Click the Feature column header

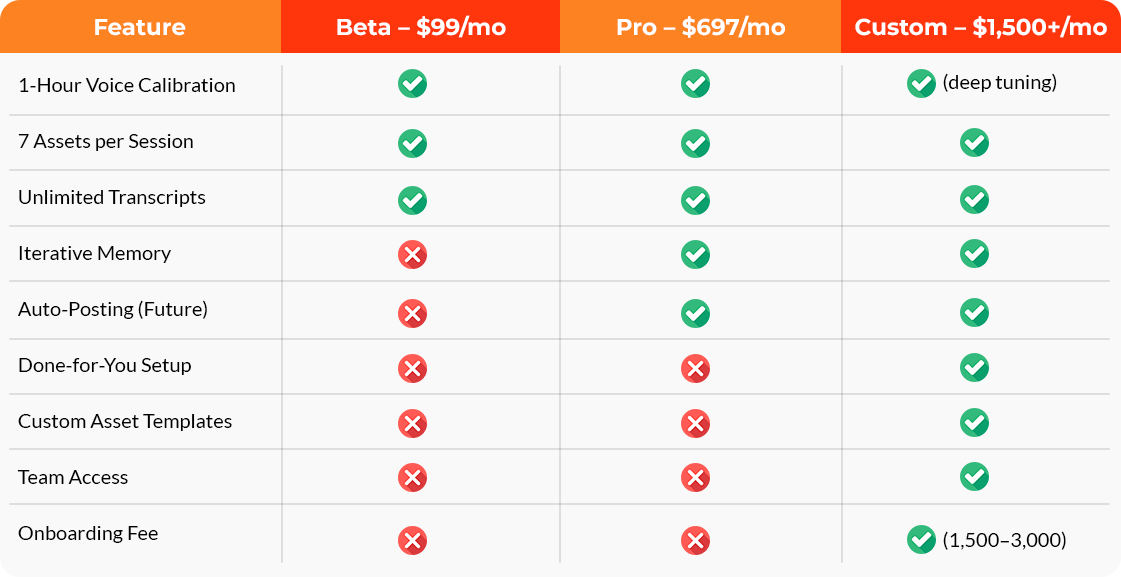coord(140,26)
